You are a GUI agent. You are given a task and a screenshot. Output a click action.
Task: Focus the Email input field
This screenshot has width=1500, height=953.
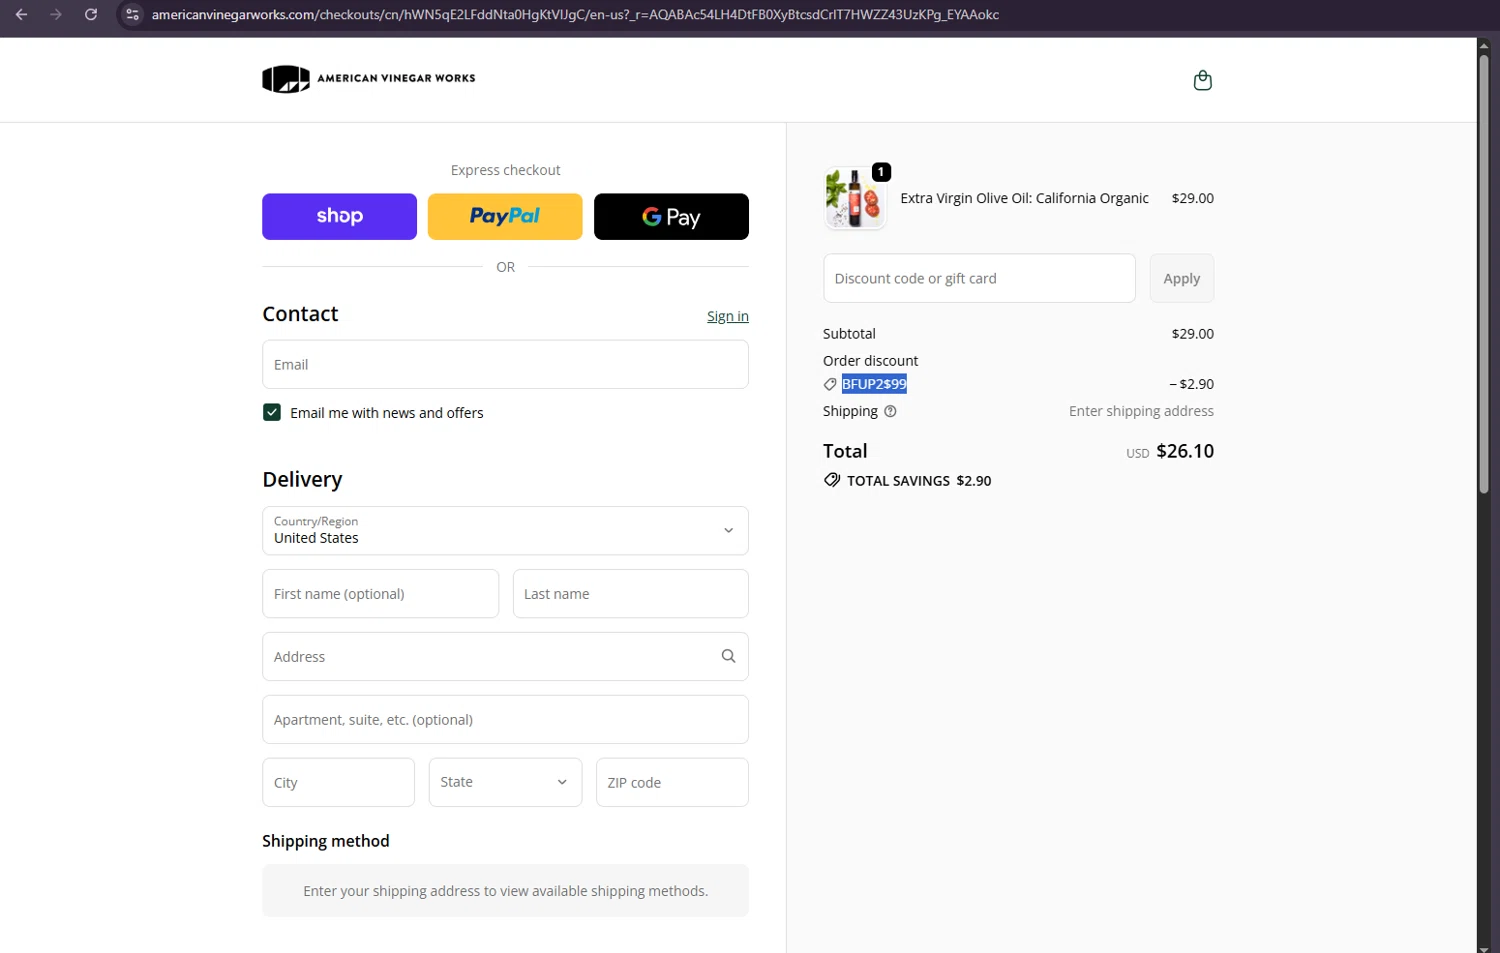tap(505, 364)
